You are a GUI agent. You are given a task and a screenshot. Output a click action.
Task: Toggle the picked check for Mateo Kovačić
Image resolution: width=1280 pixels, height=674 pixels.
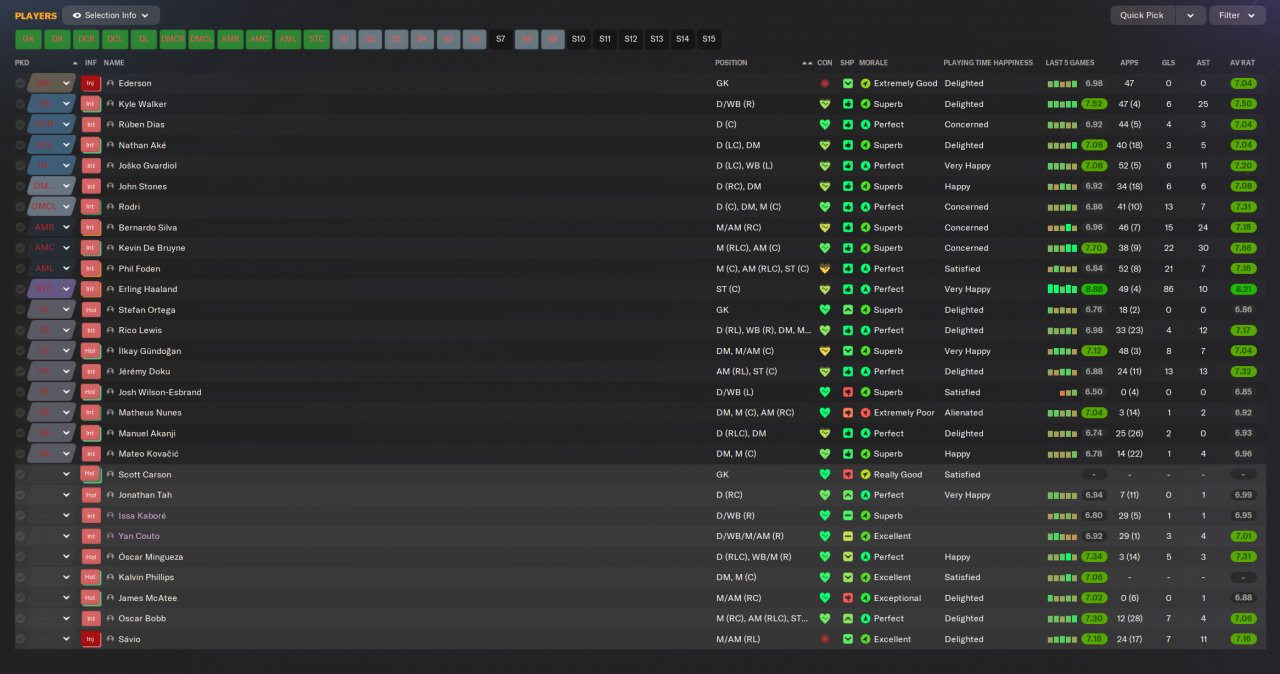coord(20,454)
